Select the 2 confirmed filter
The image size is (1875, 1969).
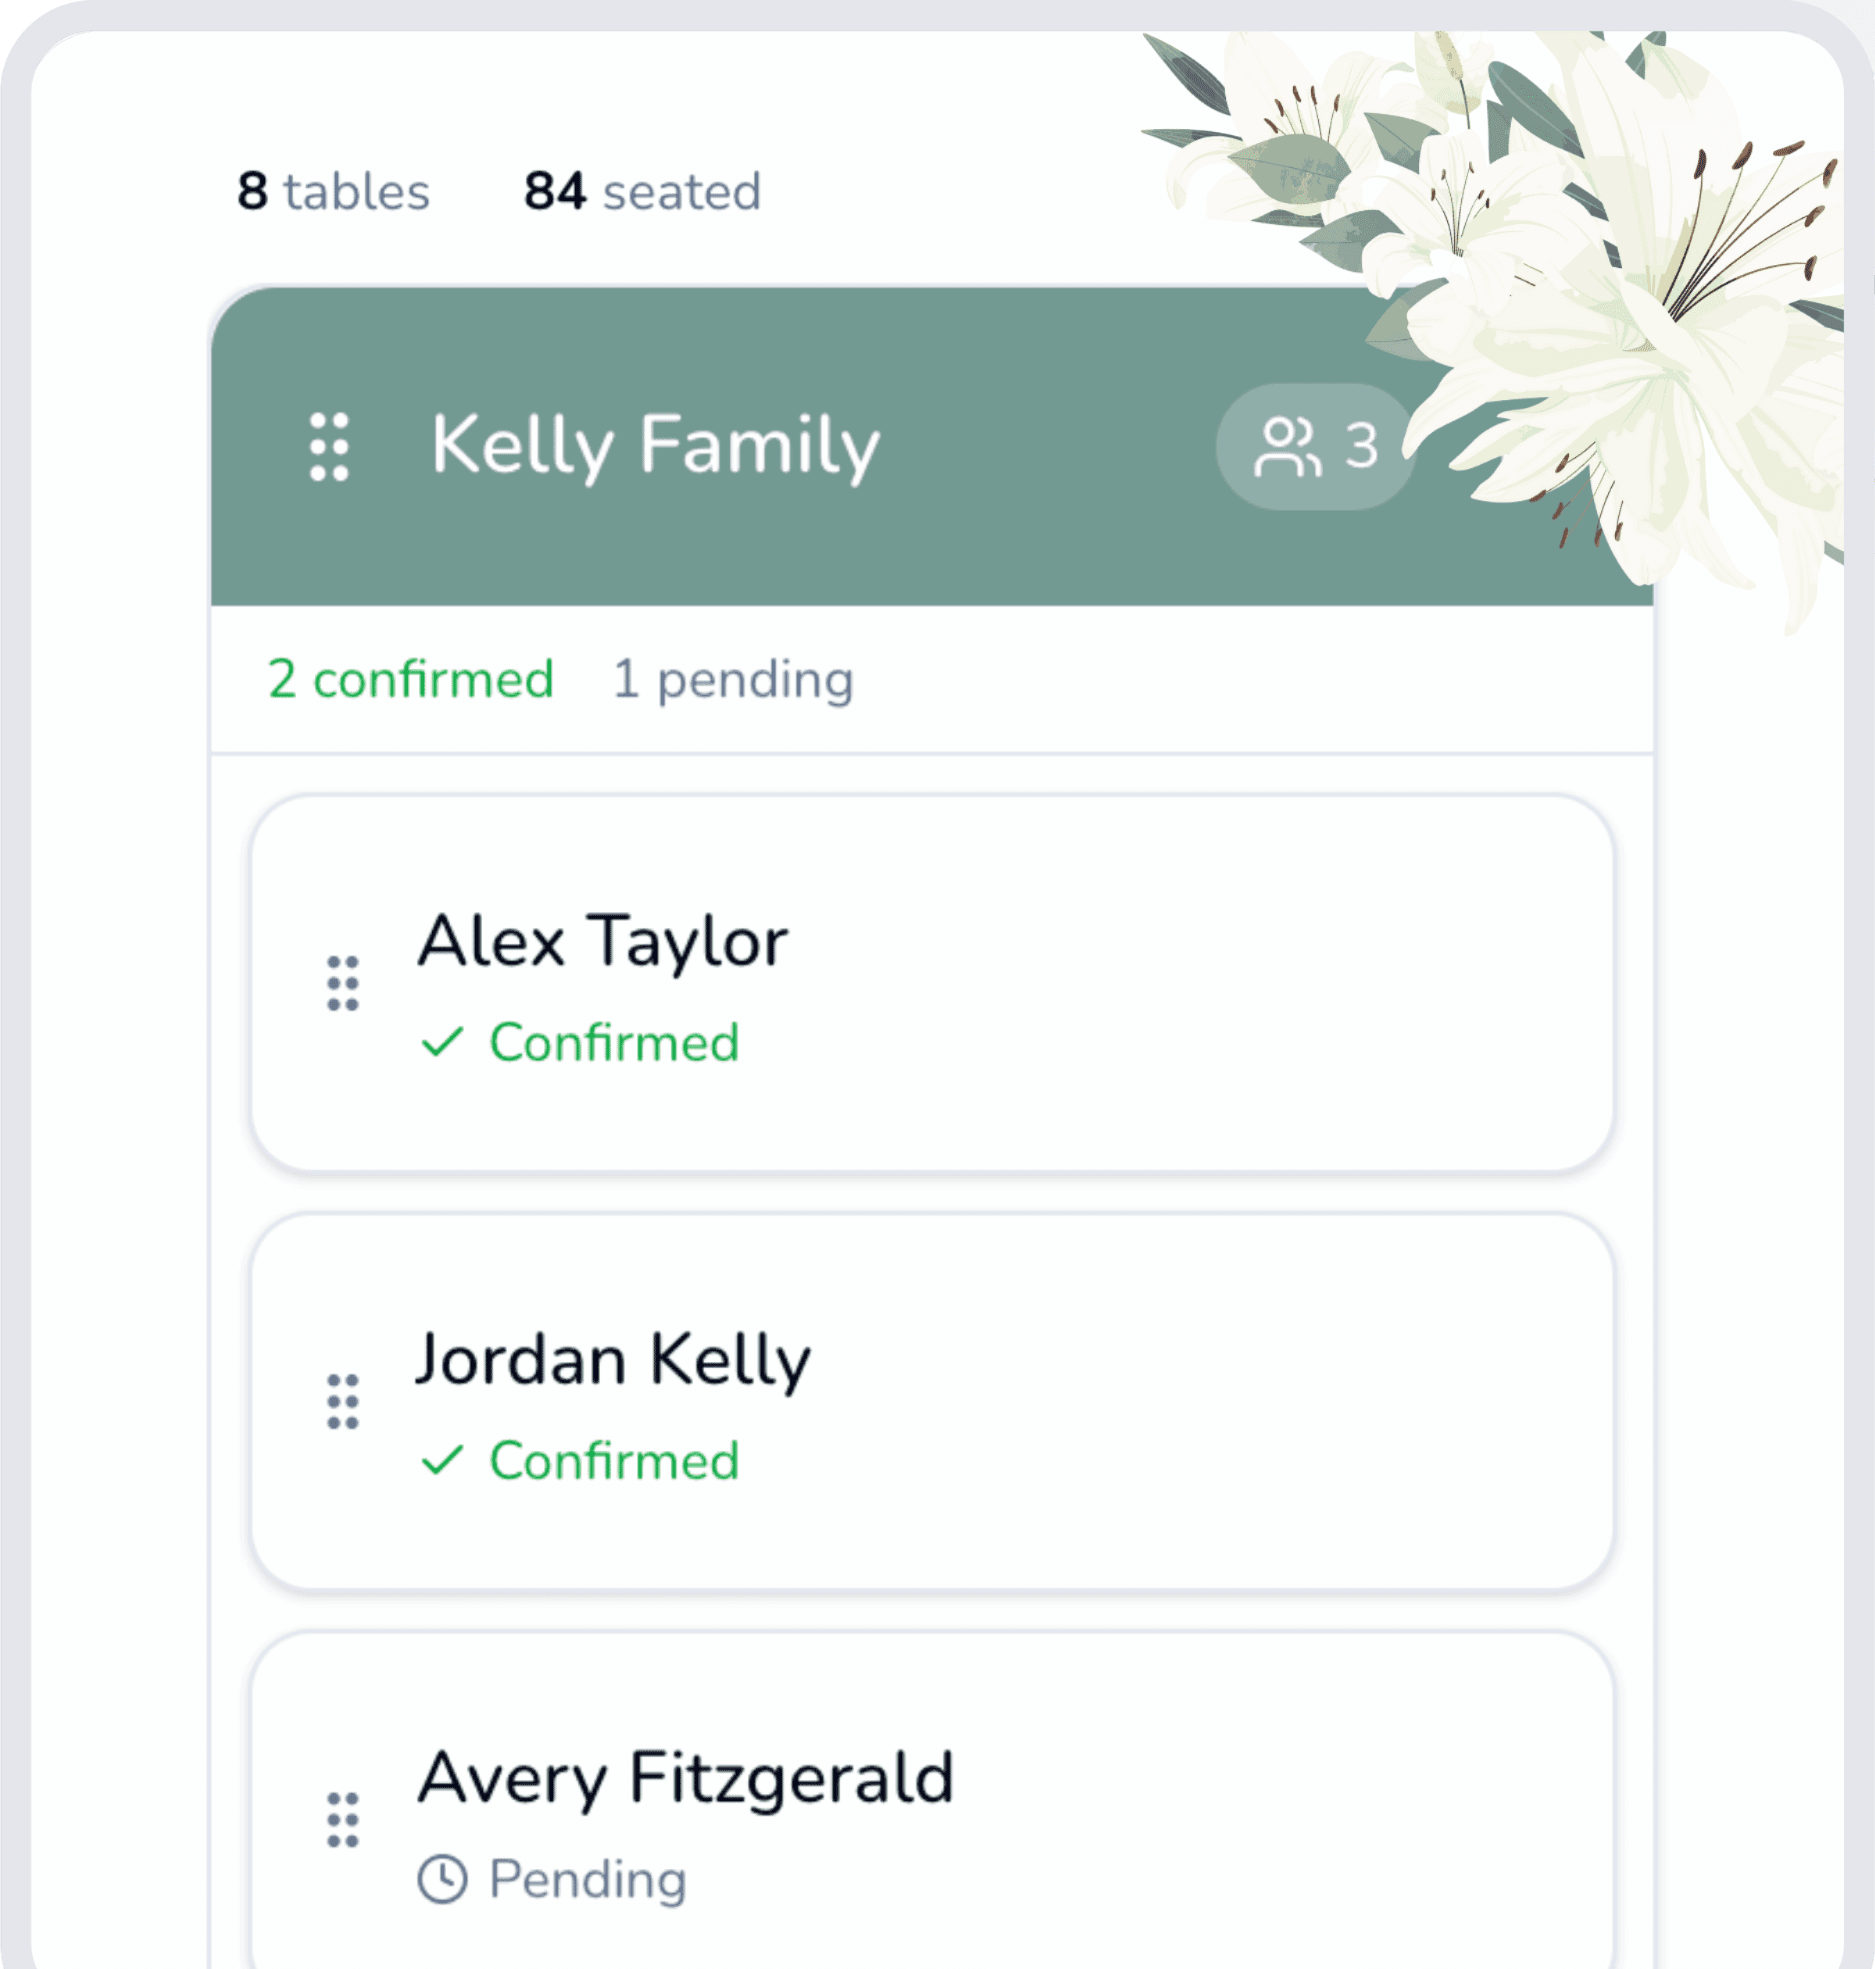409,679
